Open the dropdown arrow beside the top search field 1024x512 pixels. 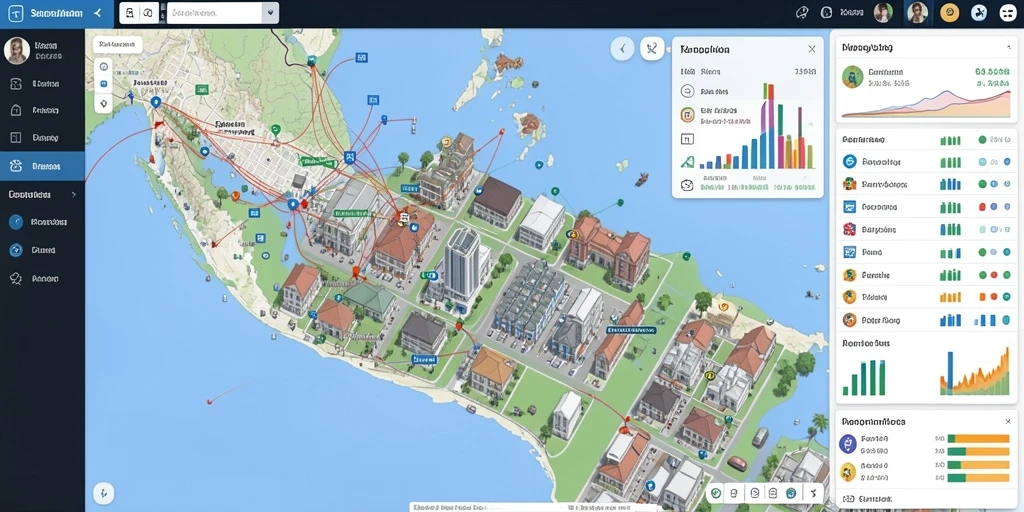click(270, 13)
